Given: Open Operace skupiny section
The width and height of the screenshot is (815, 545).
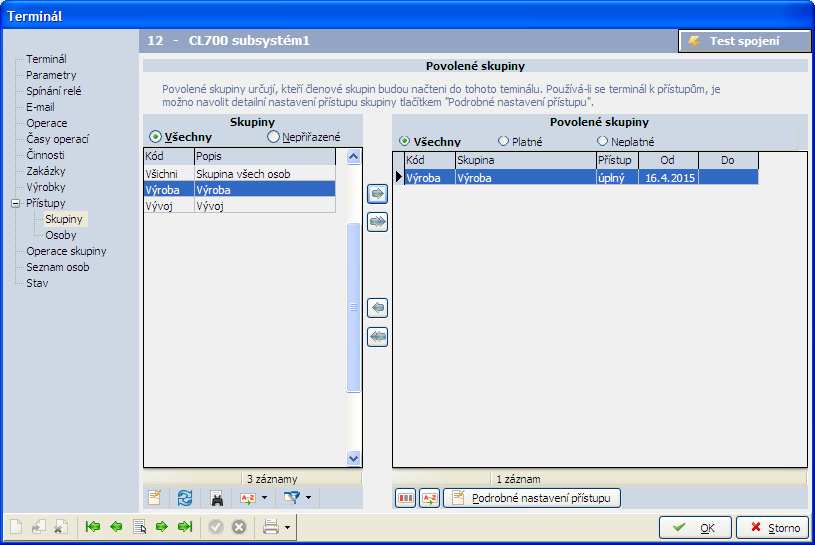Looking at the screenshot, I should pos(66,251).
